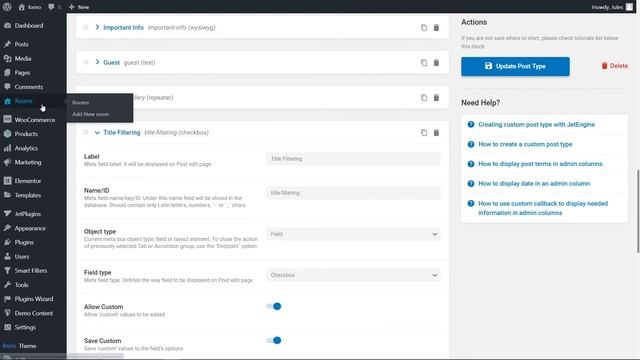The width and height of the screenshot is (640, 360).
Task: Click Update Post Type button
Action: (x=515, y=66)
